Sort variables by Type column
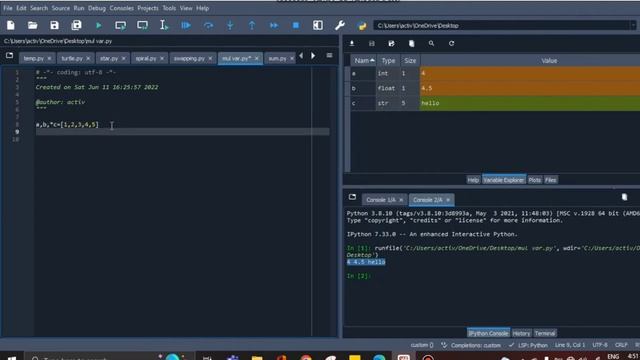Viewport: 640px width, 360px height. click(x=388, y=60)
